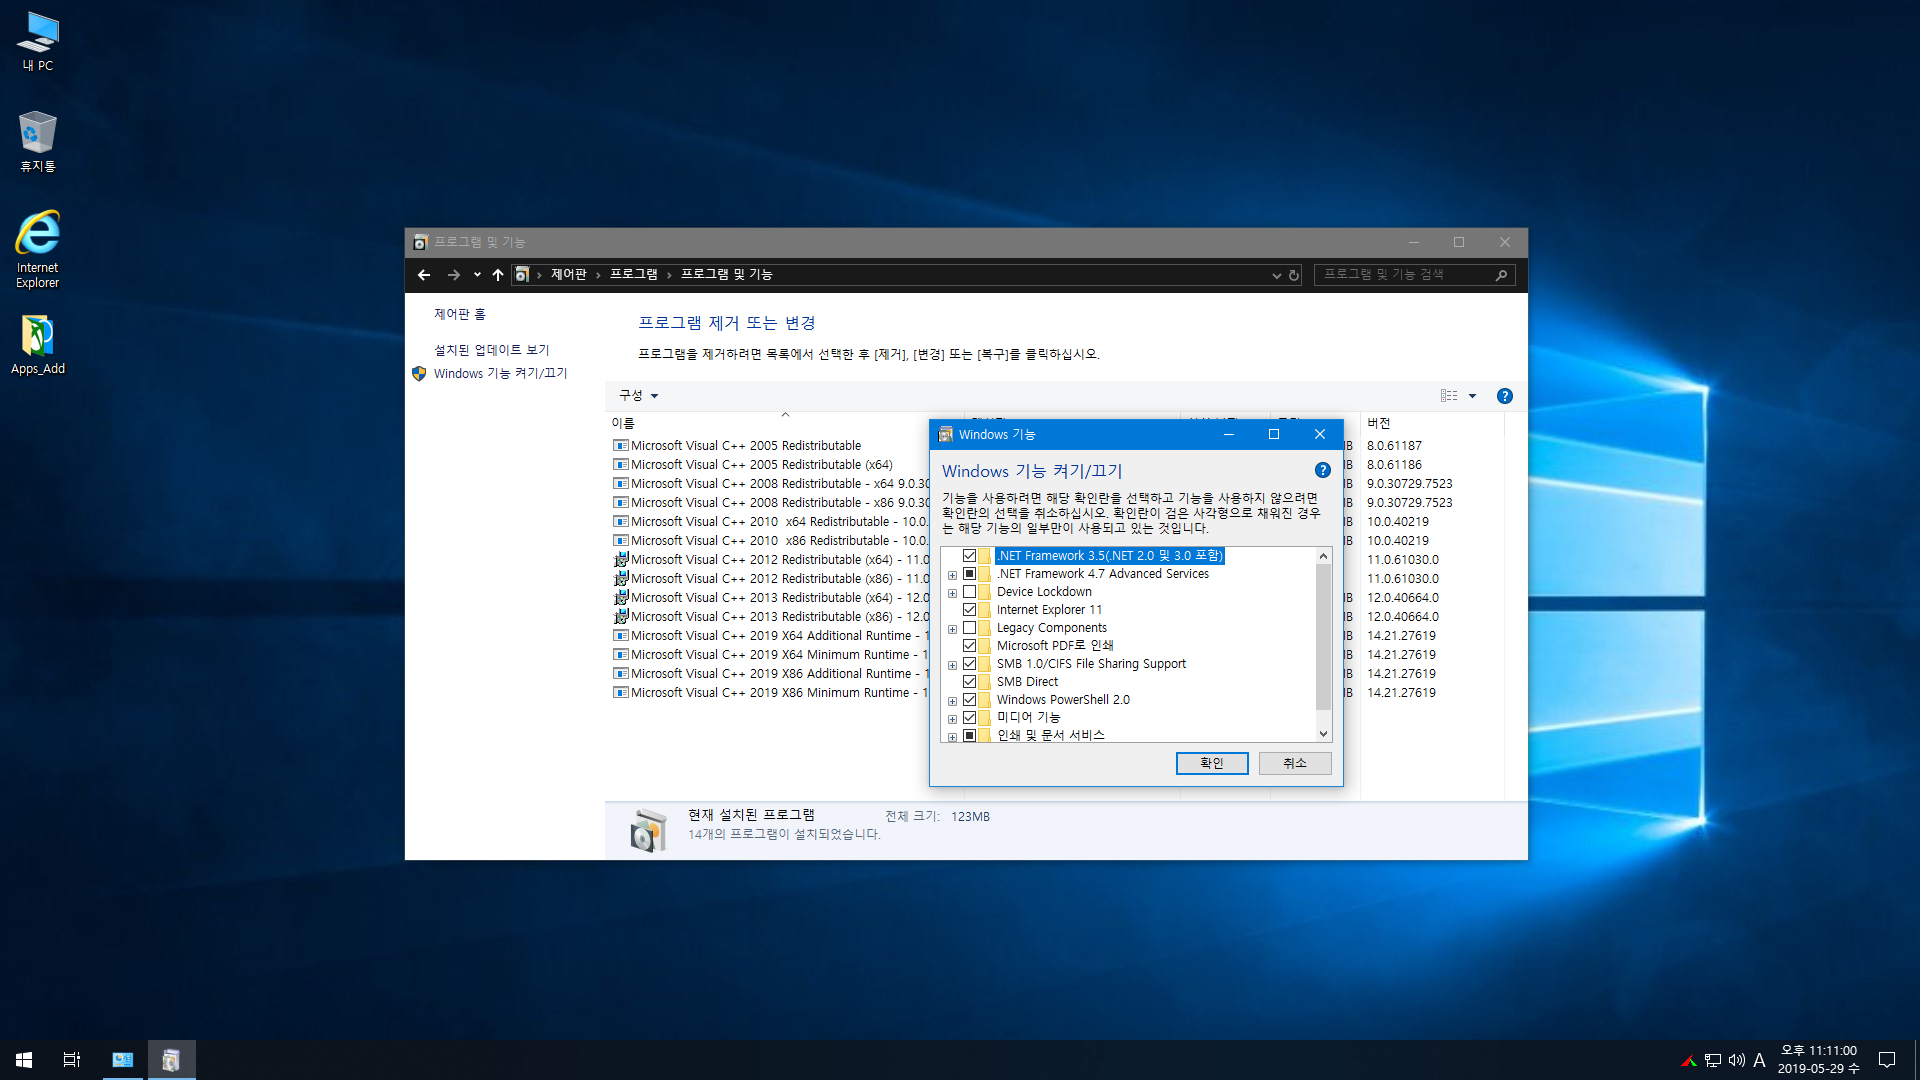Viewport: 1920px width, 1080px height.
Task: Expand SMB 1.0/CIFS File Sharing Support node
Action: tap(952, 665)
